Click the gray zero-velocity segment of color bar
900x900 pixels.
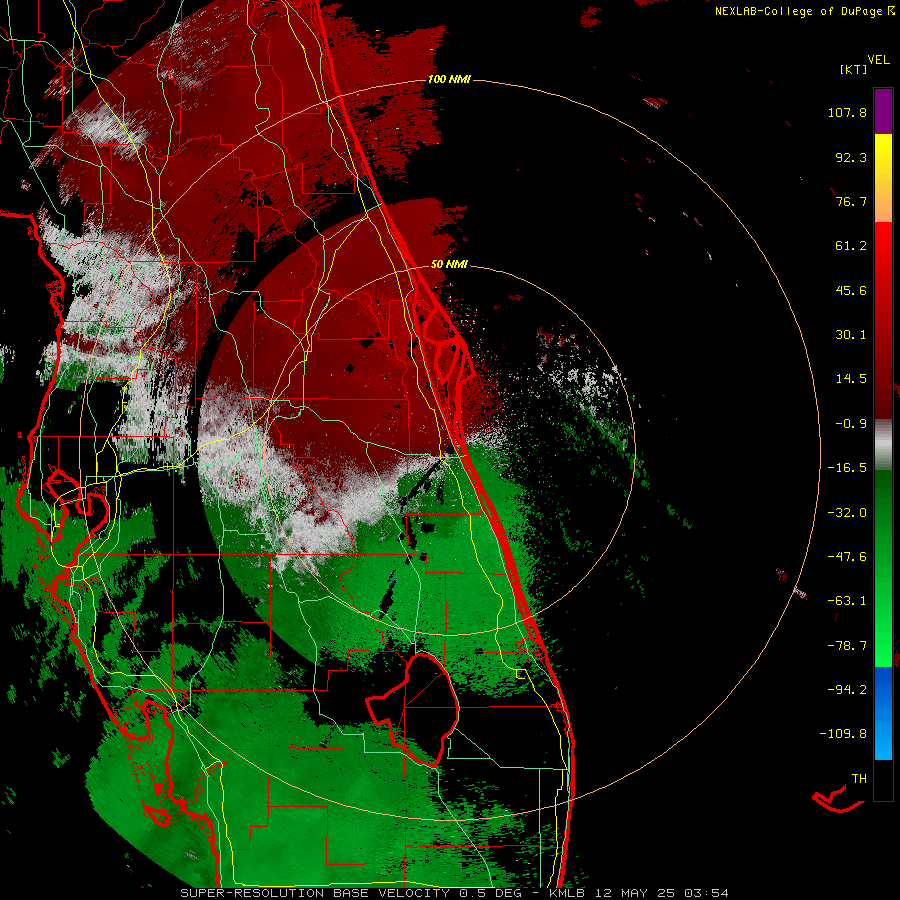point(883,445)
